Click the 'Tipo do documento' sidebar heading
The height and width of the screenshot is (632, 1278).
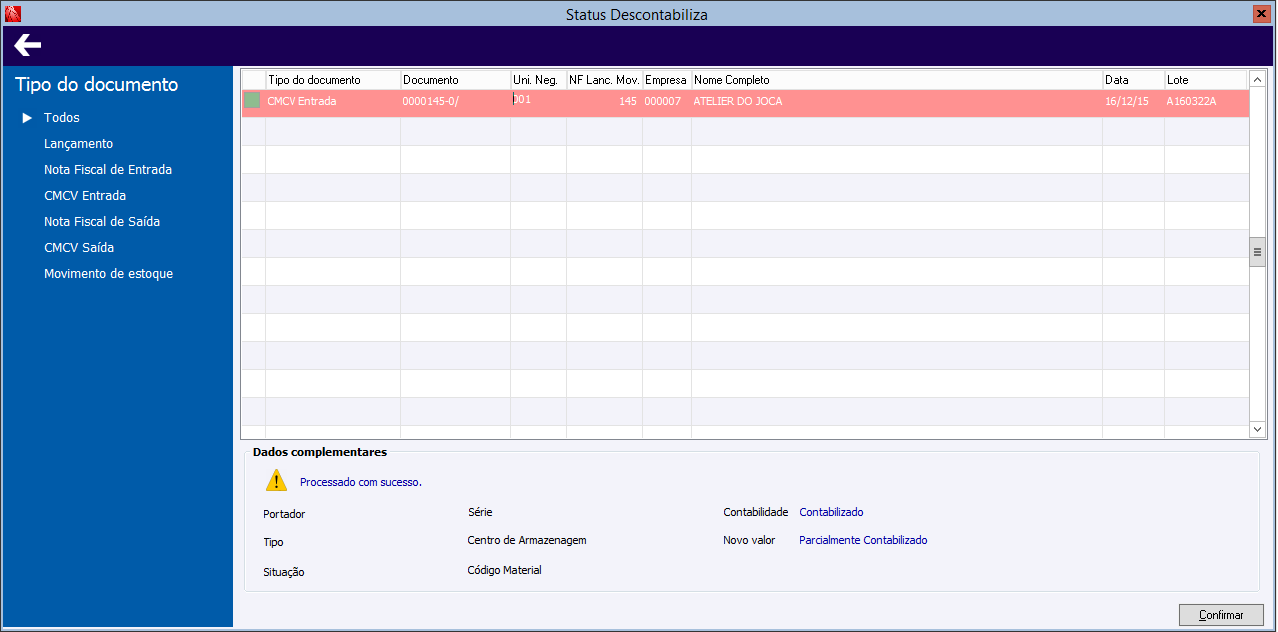click(97, 85)
